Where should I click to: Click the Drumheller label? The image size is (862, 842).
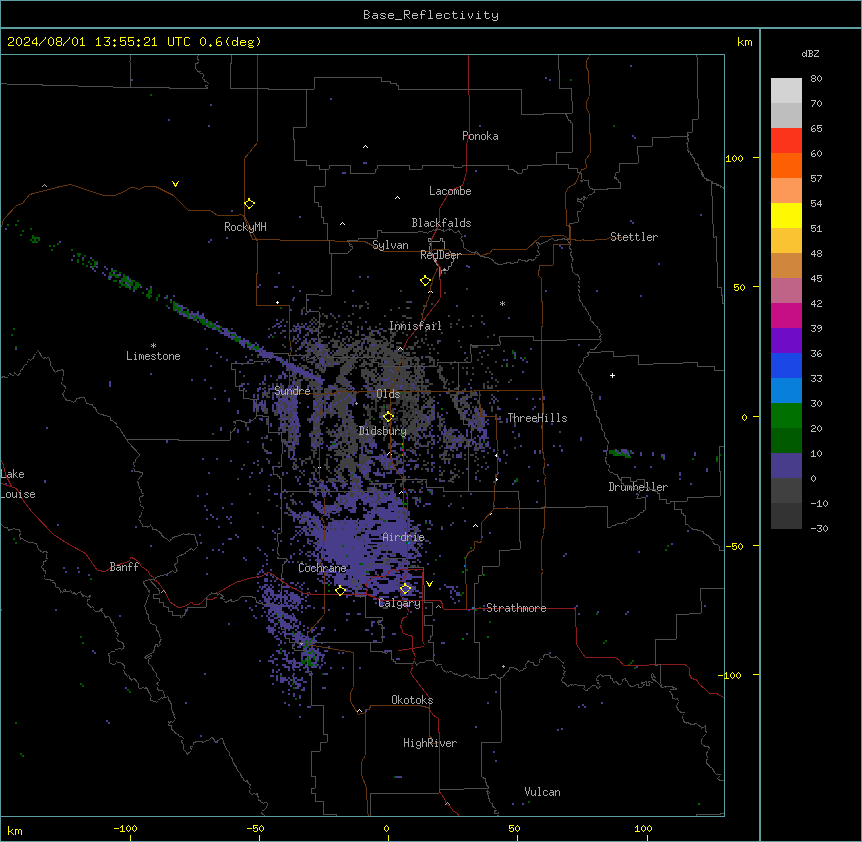[638, 487]
